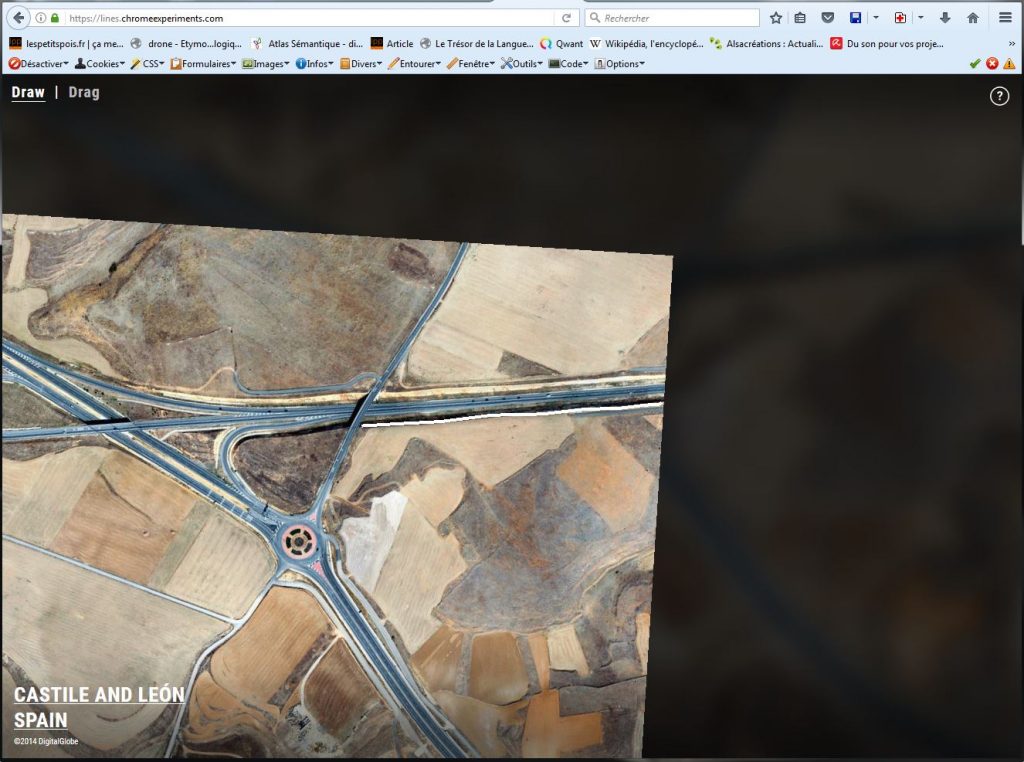Open the Article bookmark
1024x762 pixels.
[x=392, y=44]
